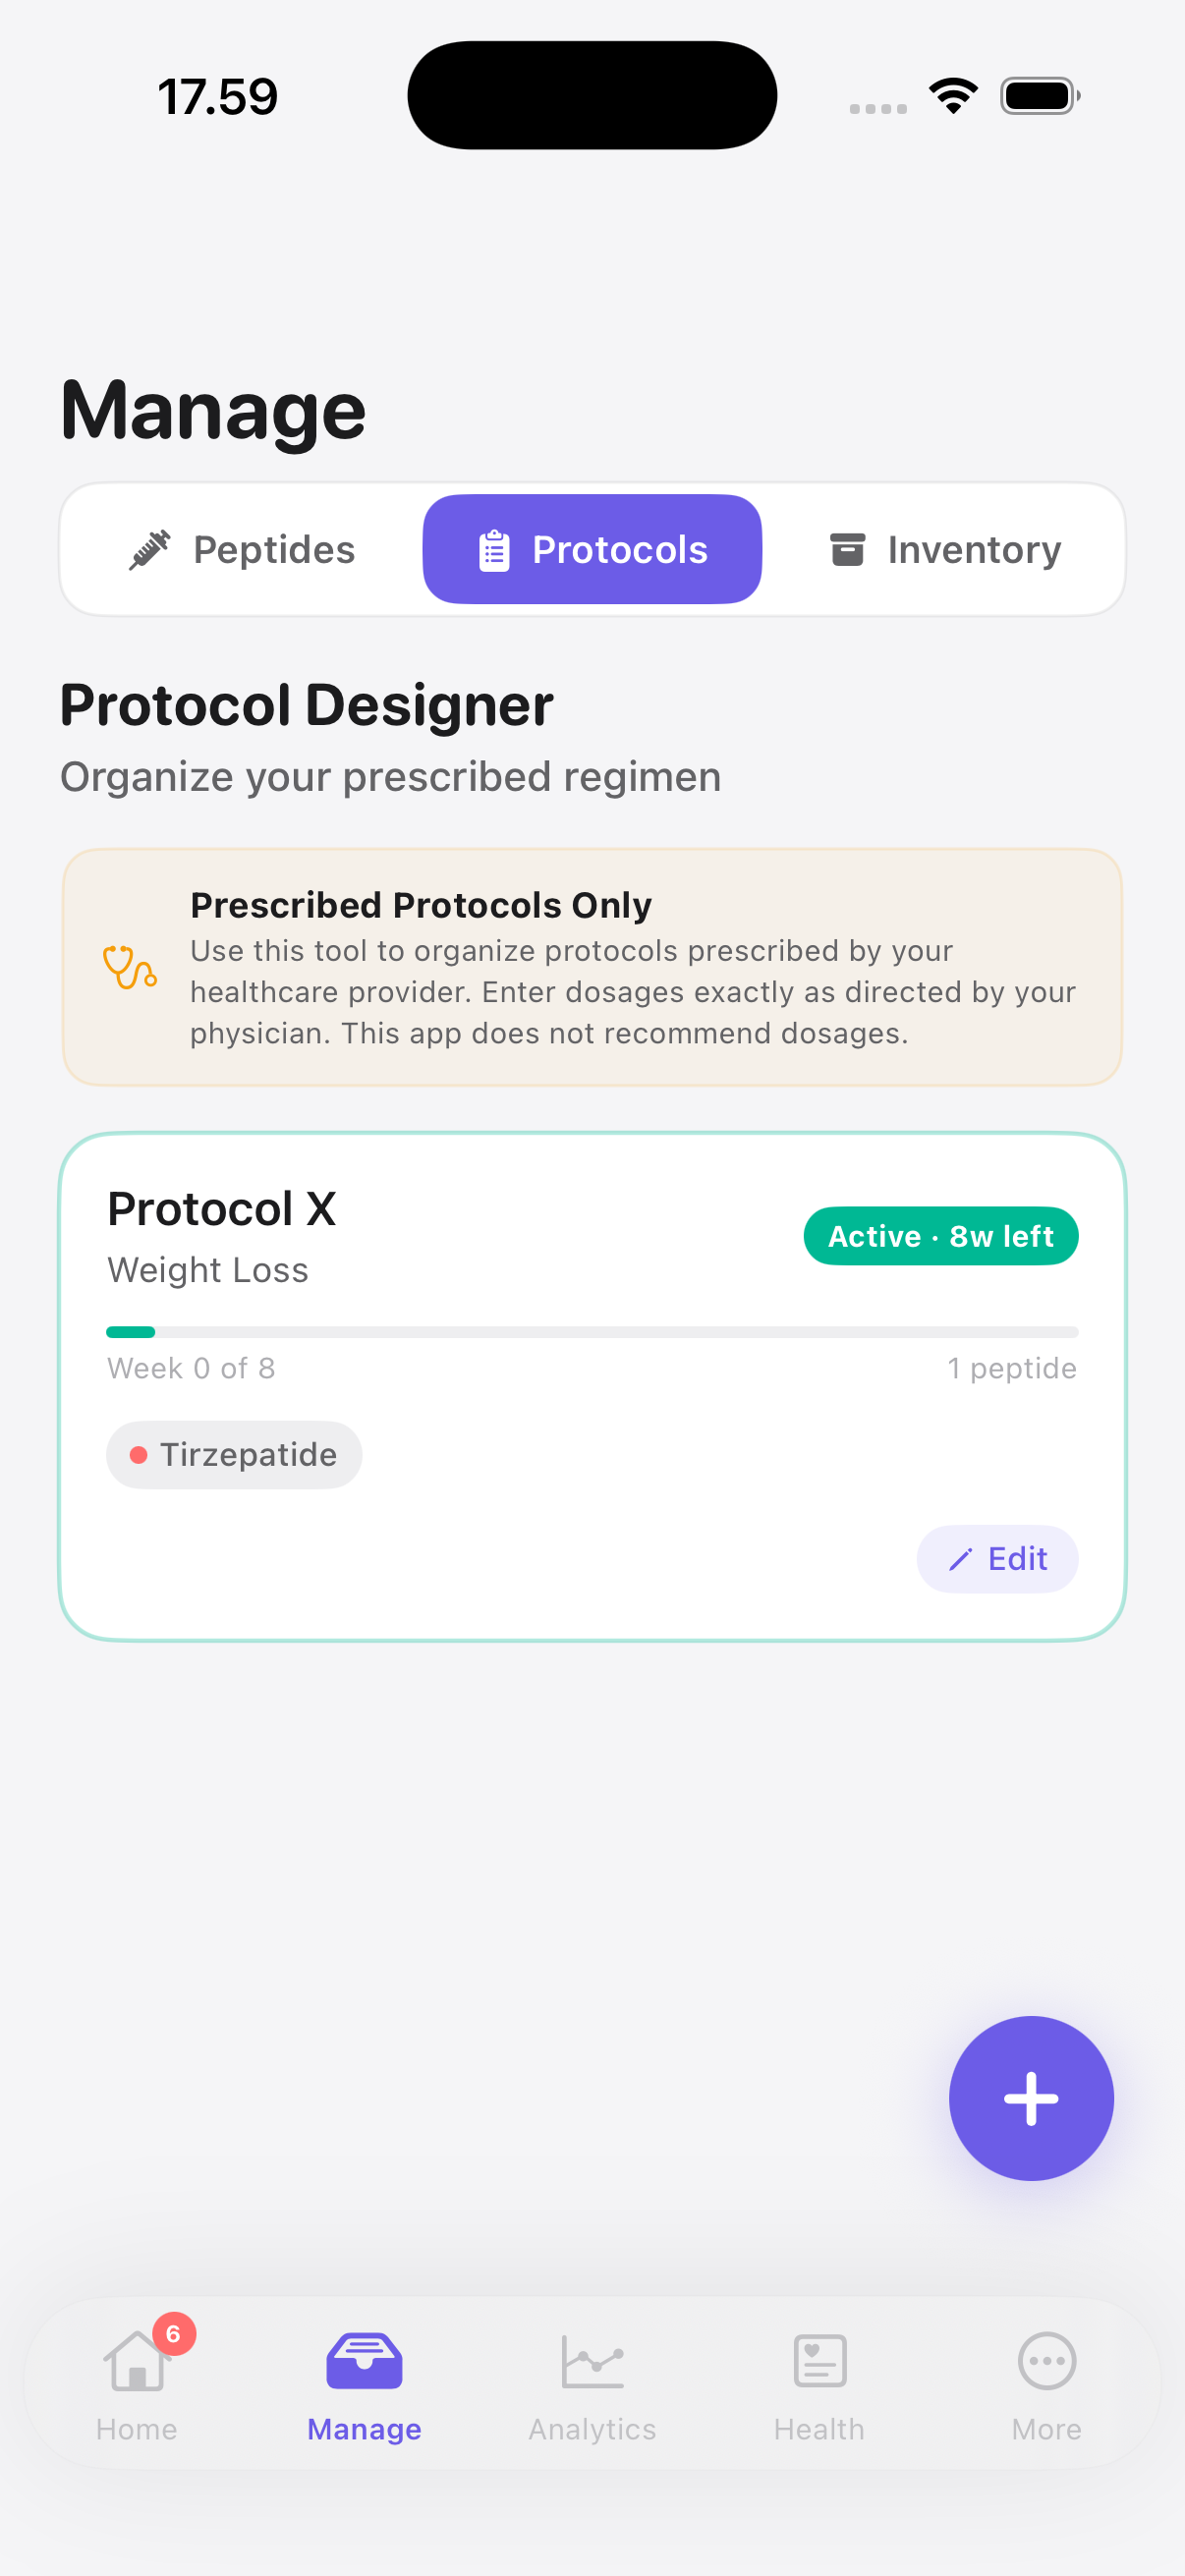Open the Protocol X card title

click(x=222, y=1209)
